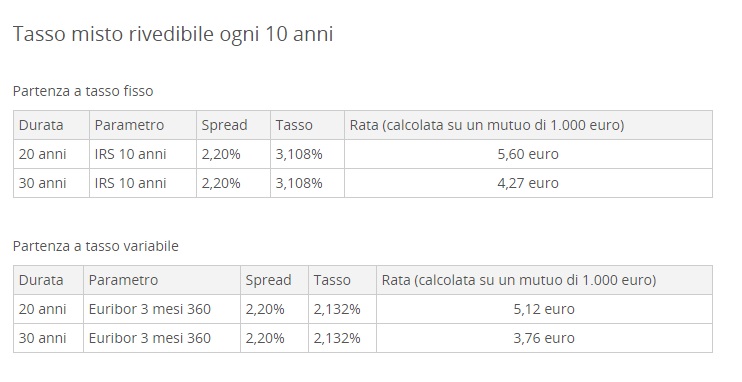Select the 5,60 euro rate cell
742x382 pixels.
tap(528, 154)
